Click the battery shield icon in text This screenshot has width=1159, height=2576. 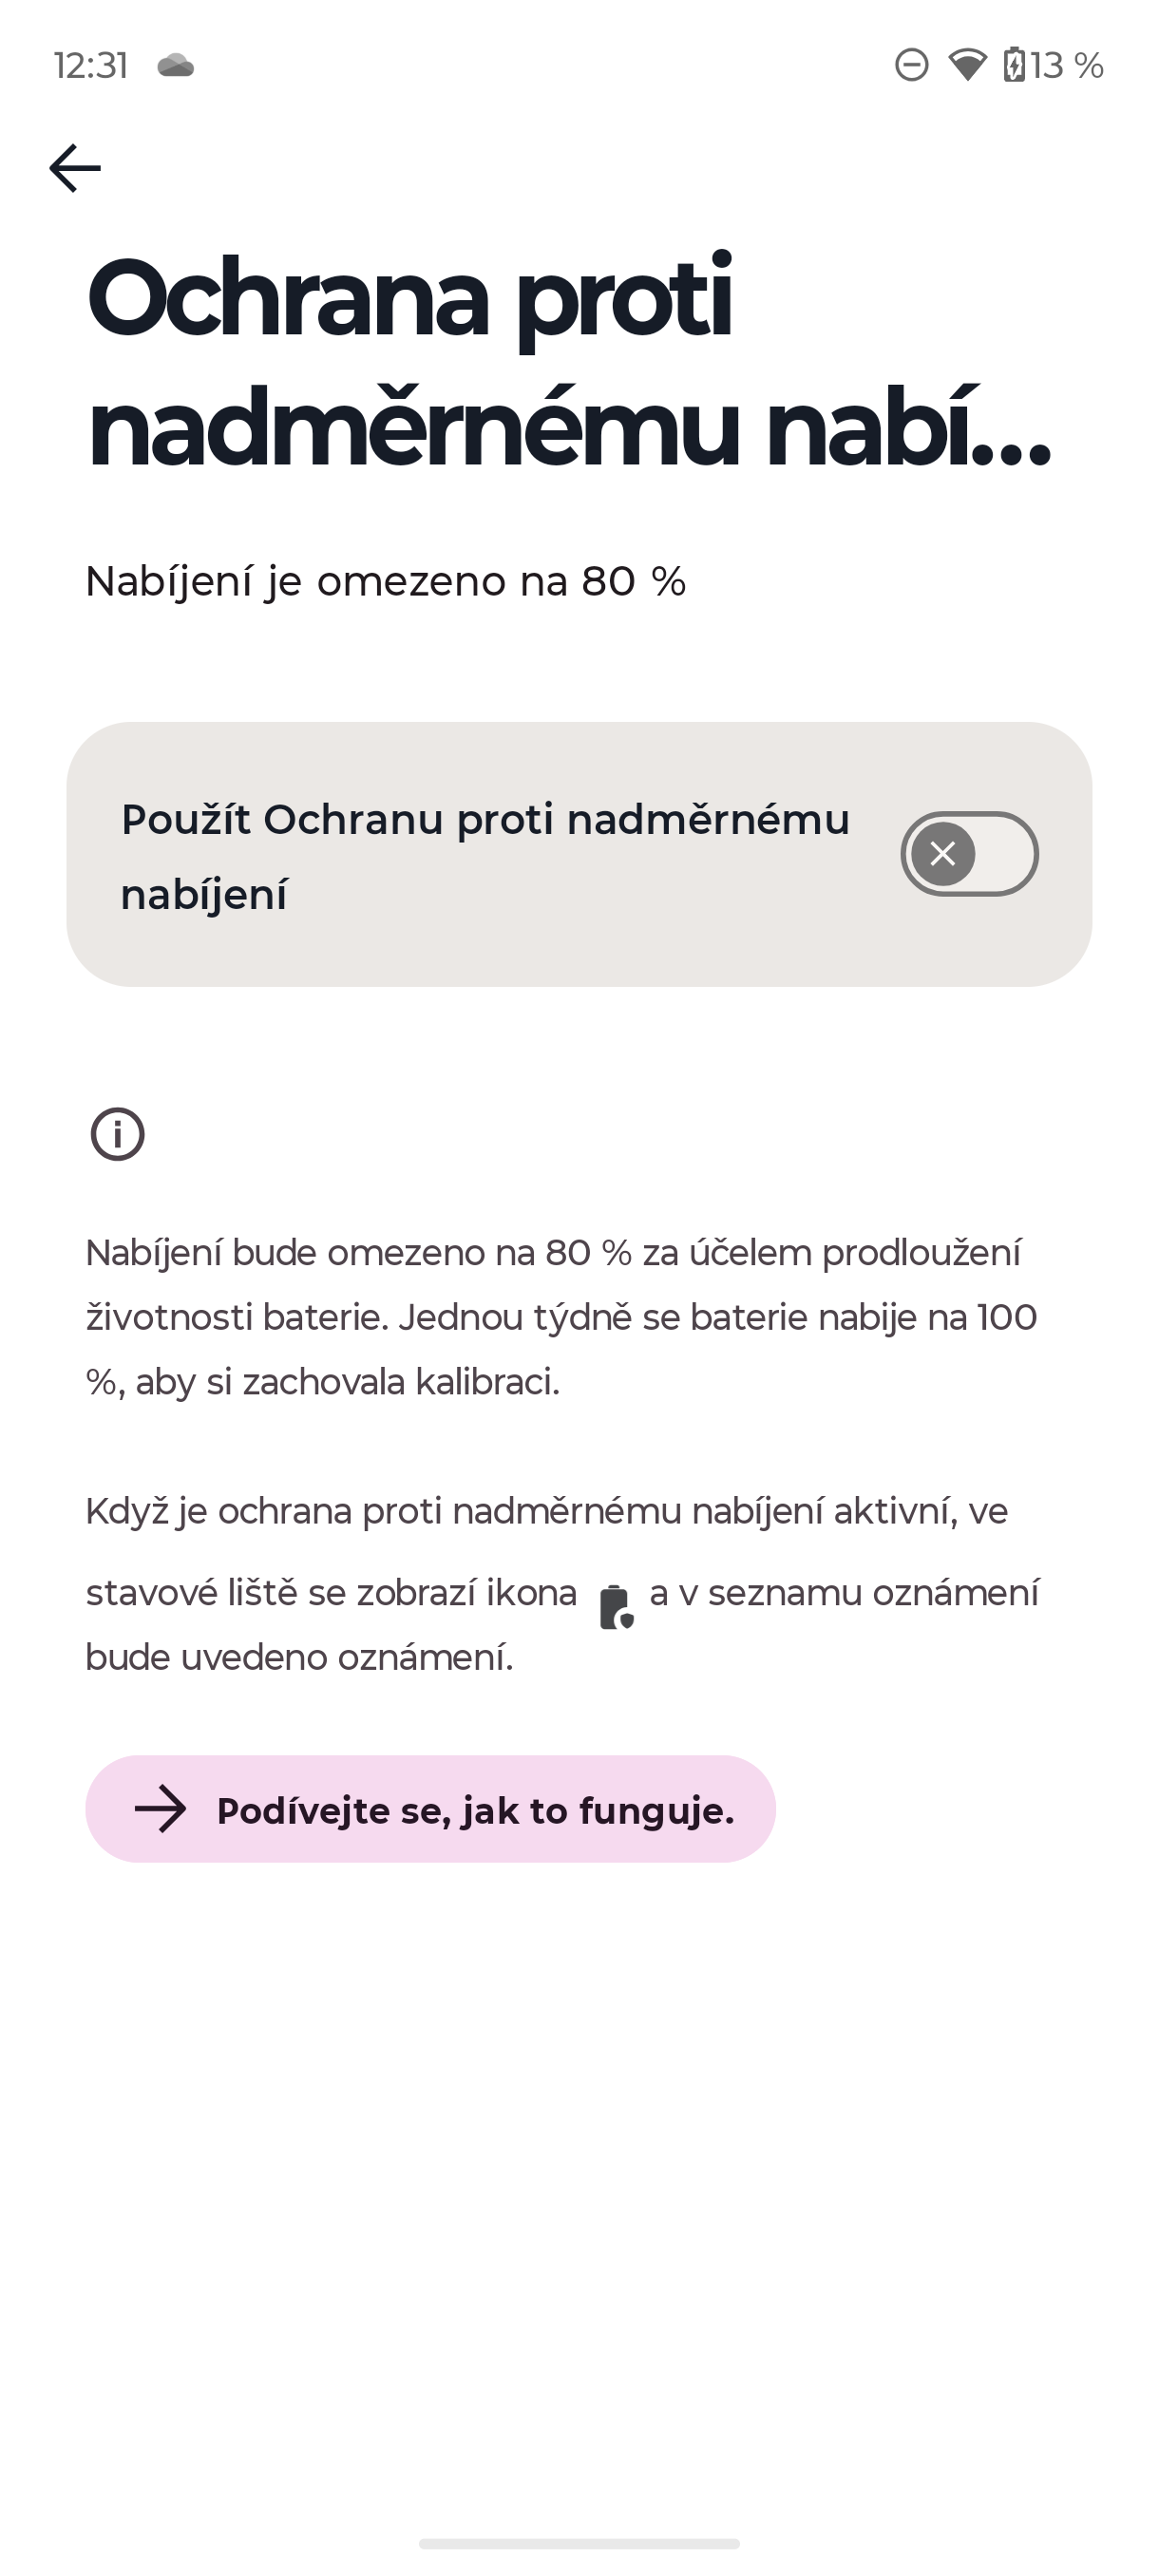tap(615, 1606)
